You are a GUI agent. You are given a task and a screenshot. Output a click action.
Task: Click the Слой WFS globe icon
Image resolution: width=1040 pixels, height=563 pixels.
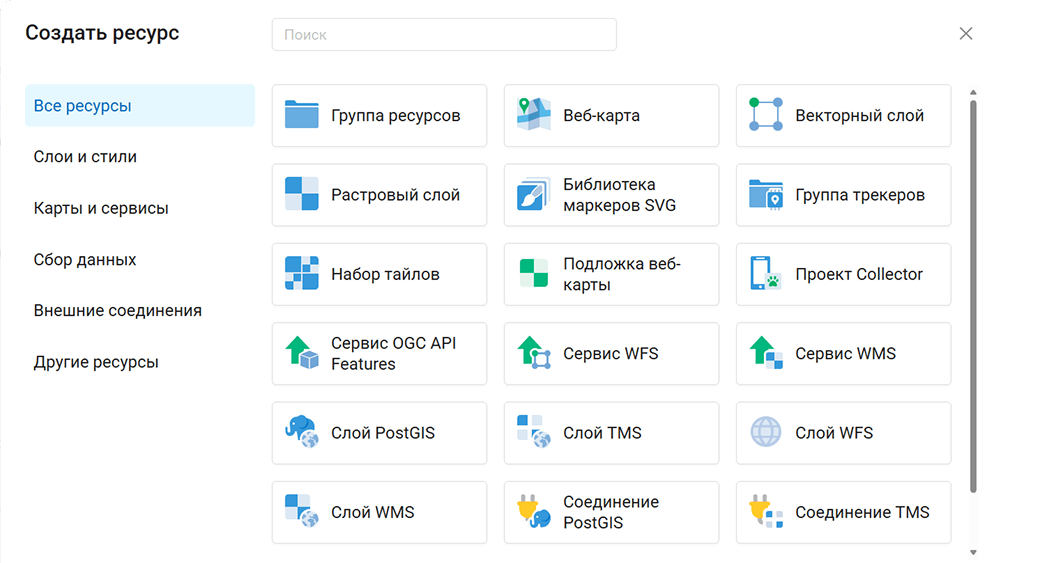tap(765, 433)
